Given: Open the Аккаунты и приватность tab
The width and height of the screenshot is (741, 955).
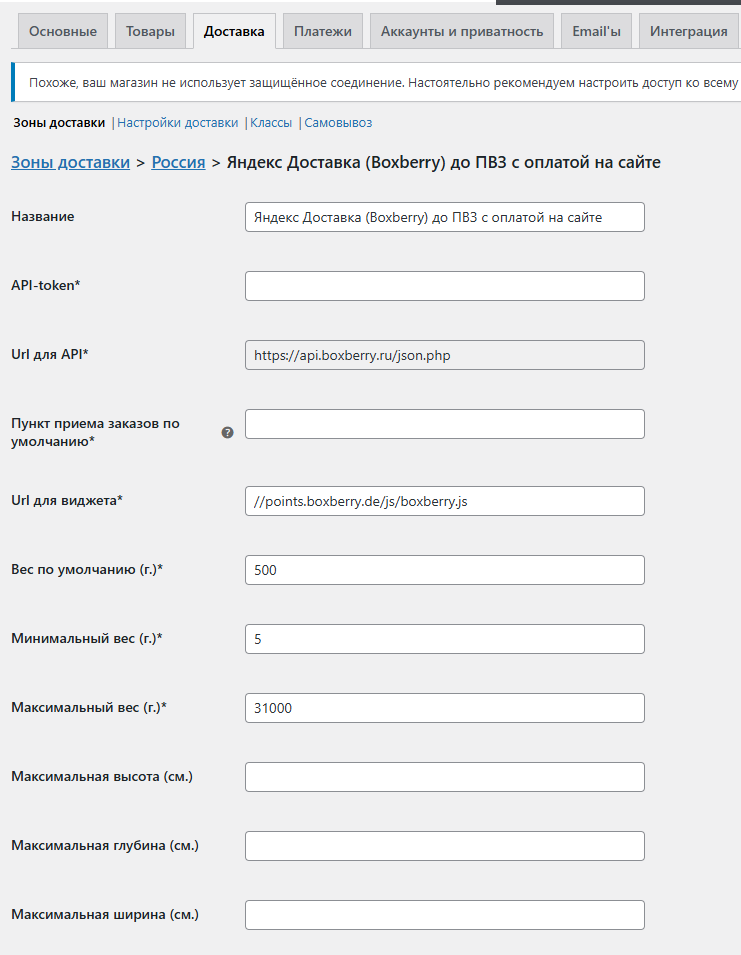Looking at the screenshot, I should (462, 31).
